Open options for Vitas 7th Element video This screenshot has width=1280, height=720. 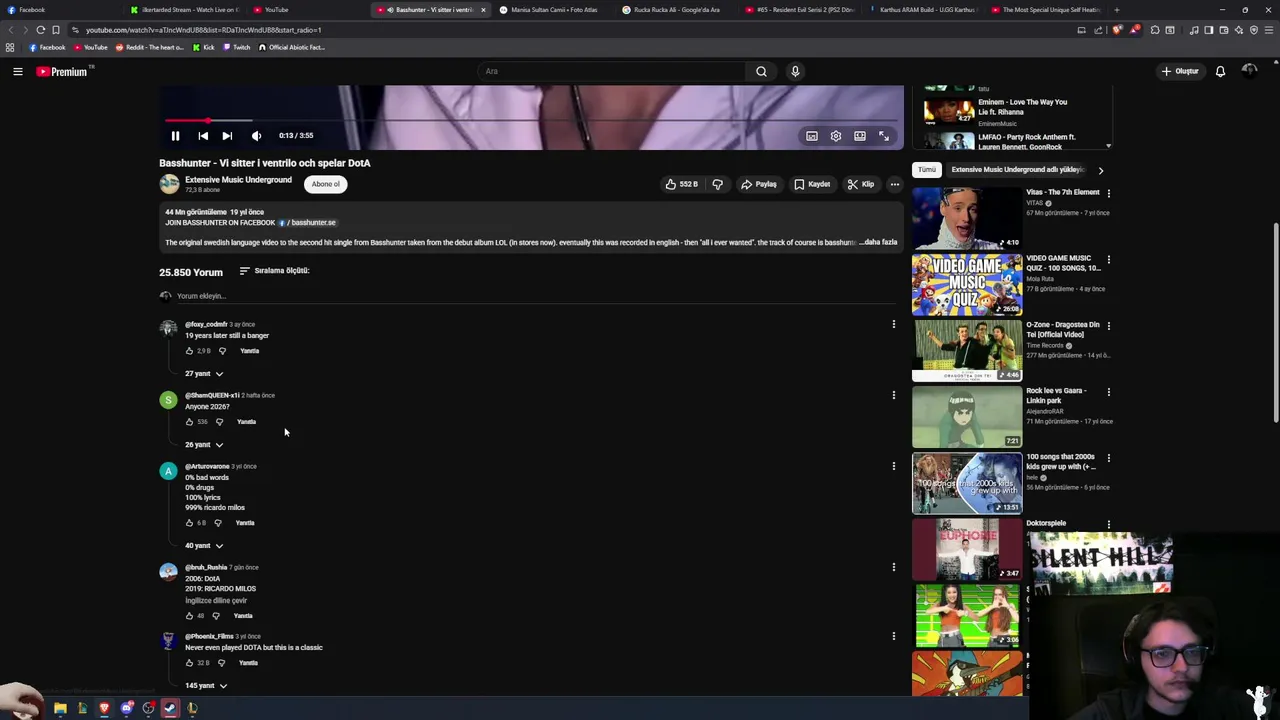point(1108,193)
